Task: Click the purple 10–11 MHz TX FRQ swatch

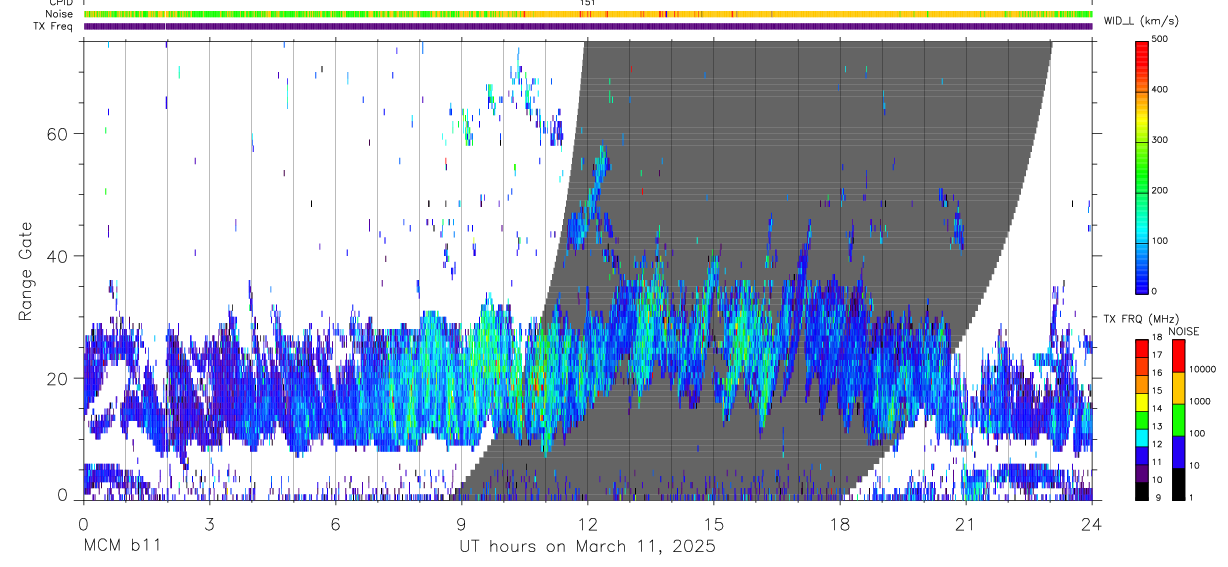Action: [x=1141, y=472]
